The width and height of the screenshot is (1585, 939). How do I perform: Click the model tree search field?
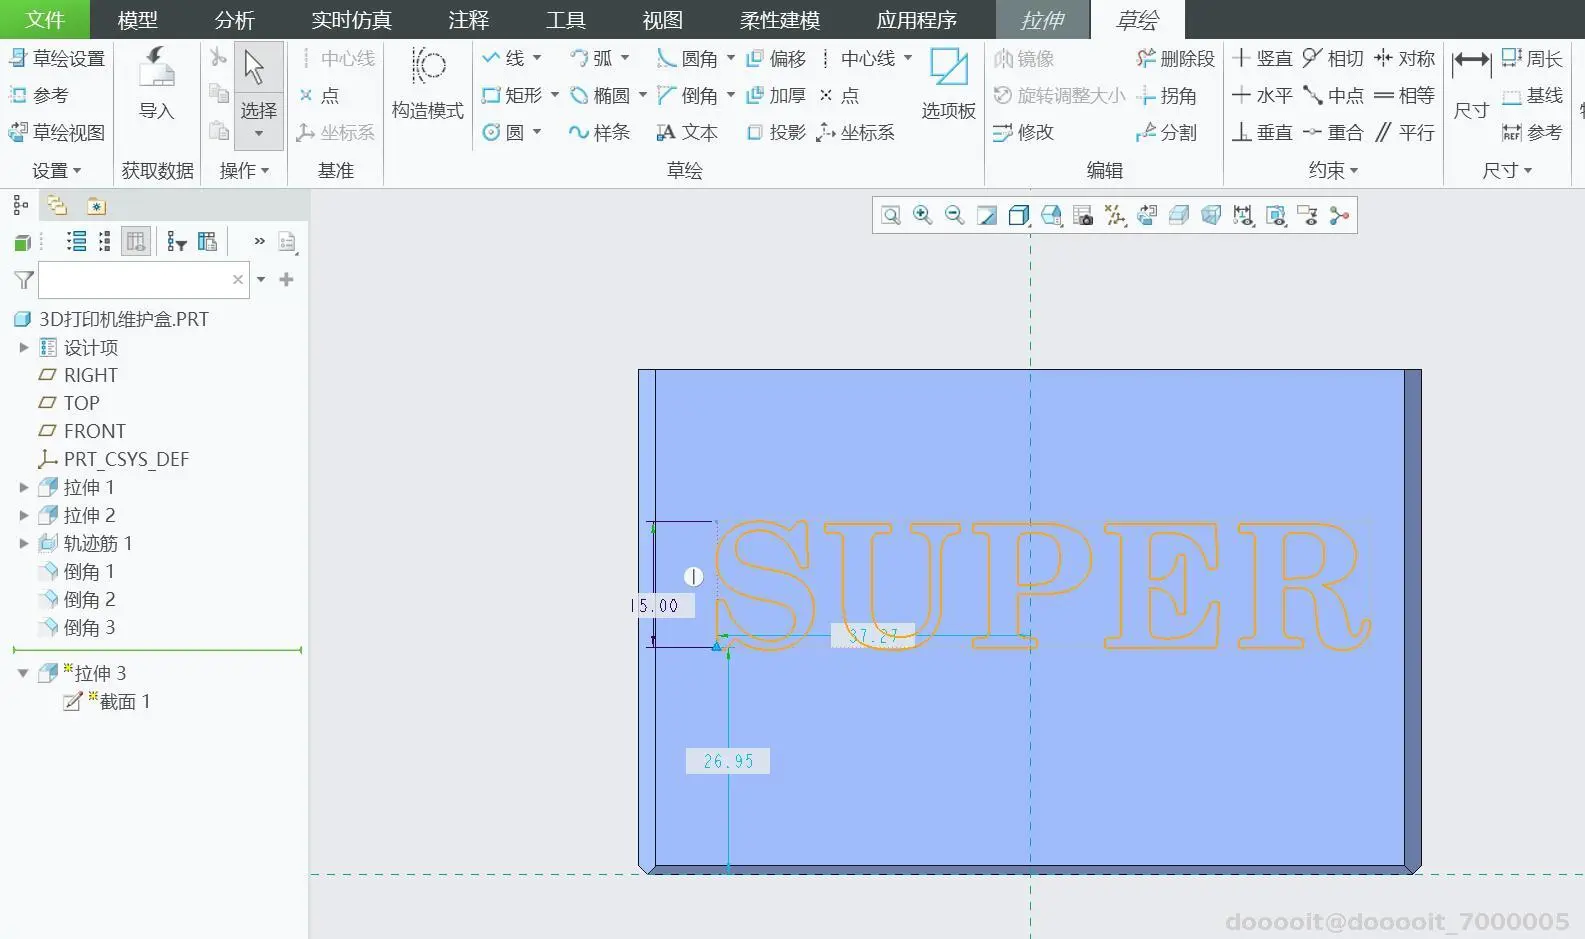[136, 280]
